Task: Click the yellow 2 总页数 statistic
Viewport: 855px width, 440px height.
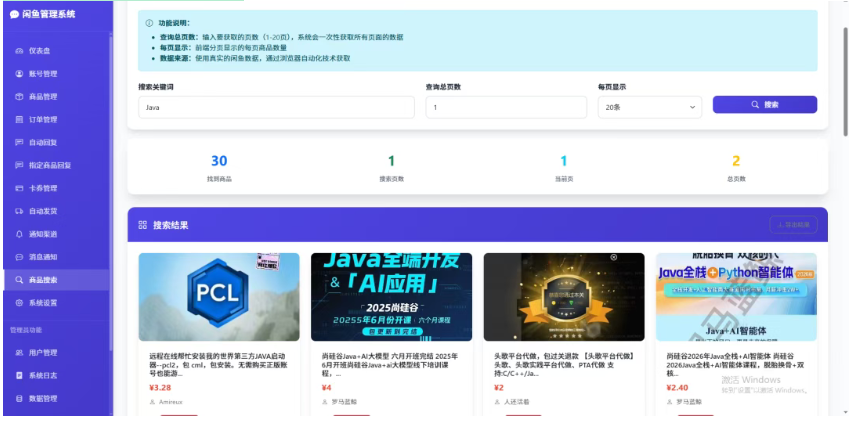Action: tap(736, 167)
